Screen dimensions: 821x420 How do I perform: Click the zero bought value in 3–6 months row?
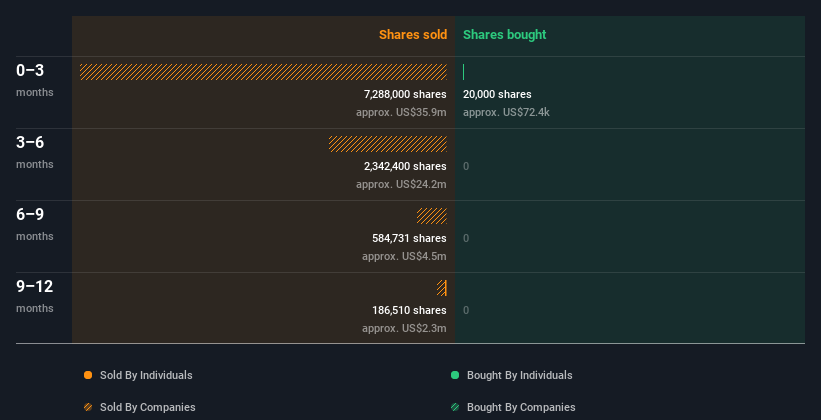466,167
